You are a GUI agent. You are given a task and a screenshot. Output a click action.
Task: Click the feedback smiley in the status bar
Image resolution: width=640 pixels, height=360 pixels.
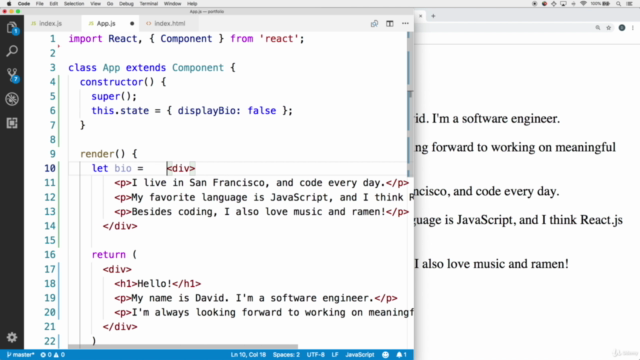(x=385, y=355)
